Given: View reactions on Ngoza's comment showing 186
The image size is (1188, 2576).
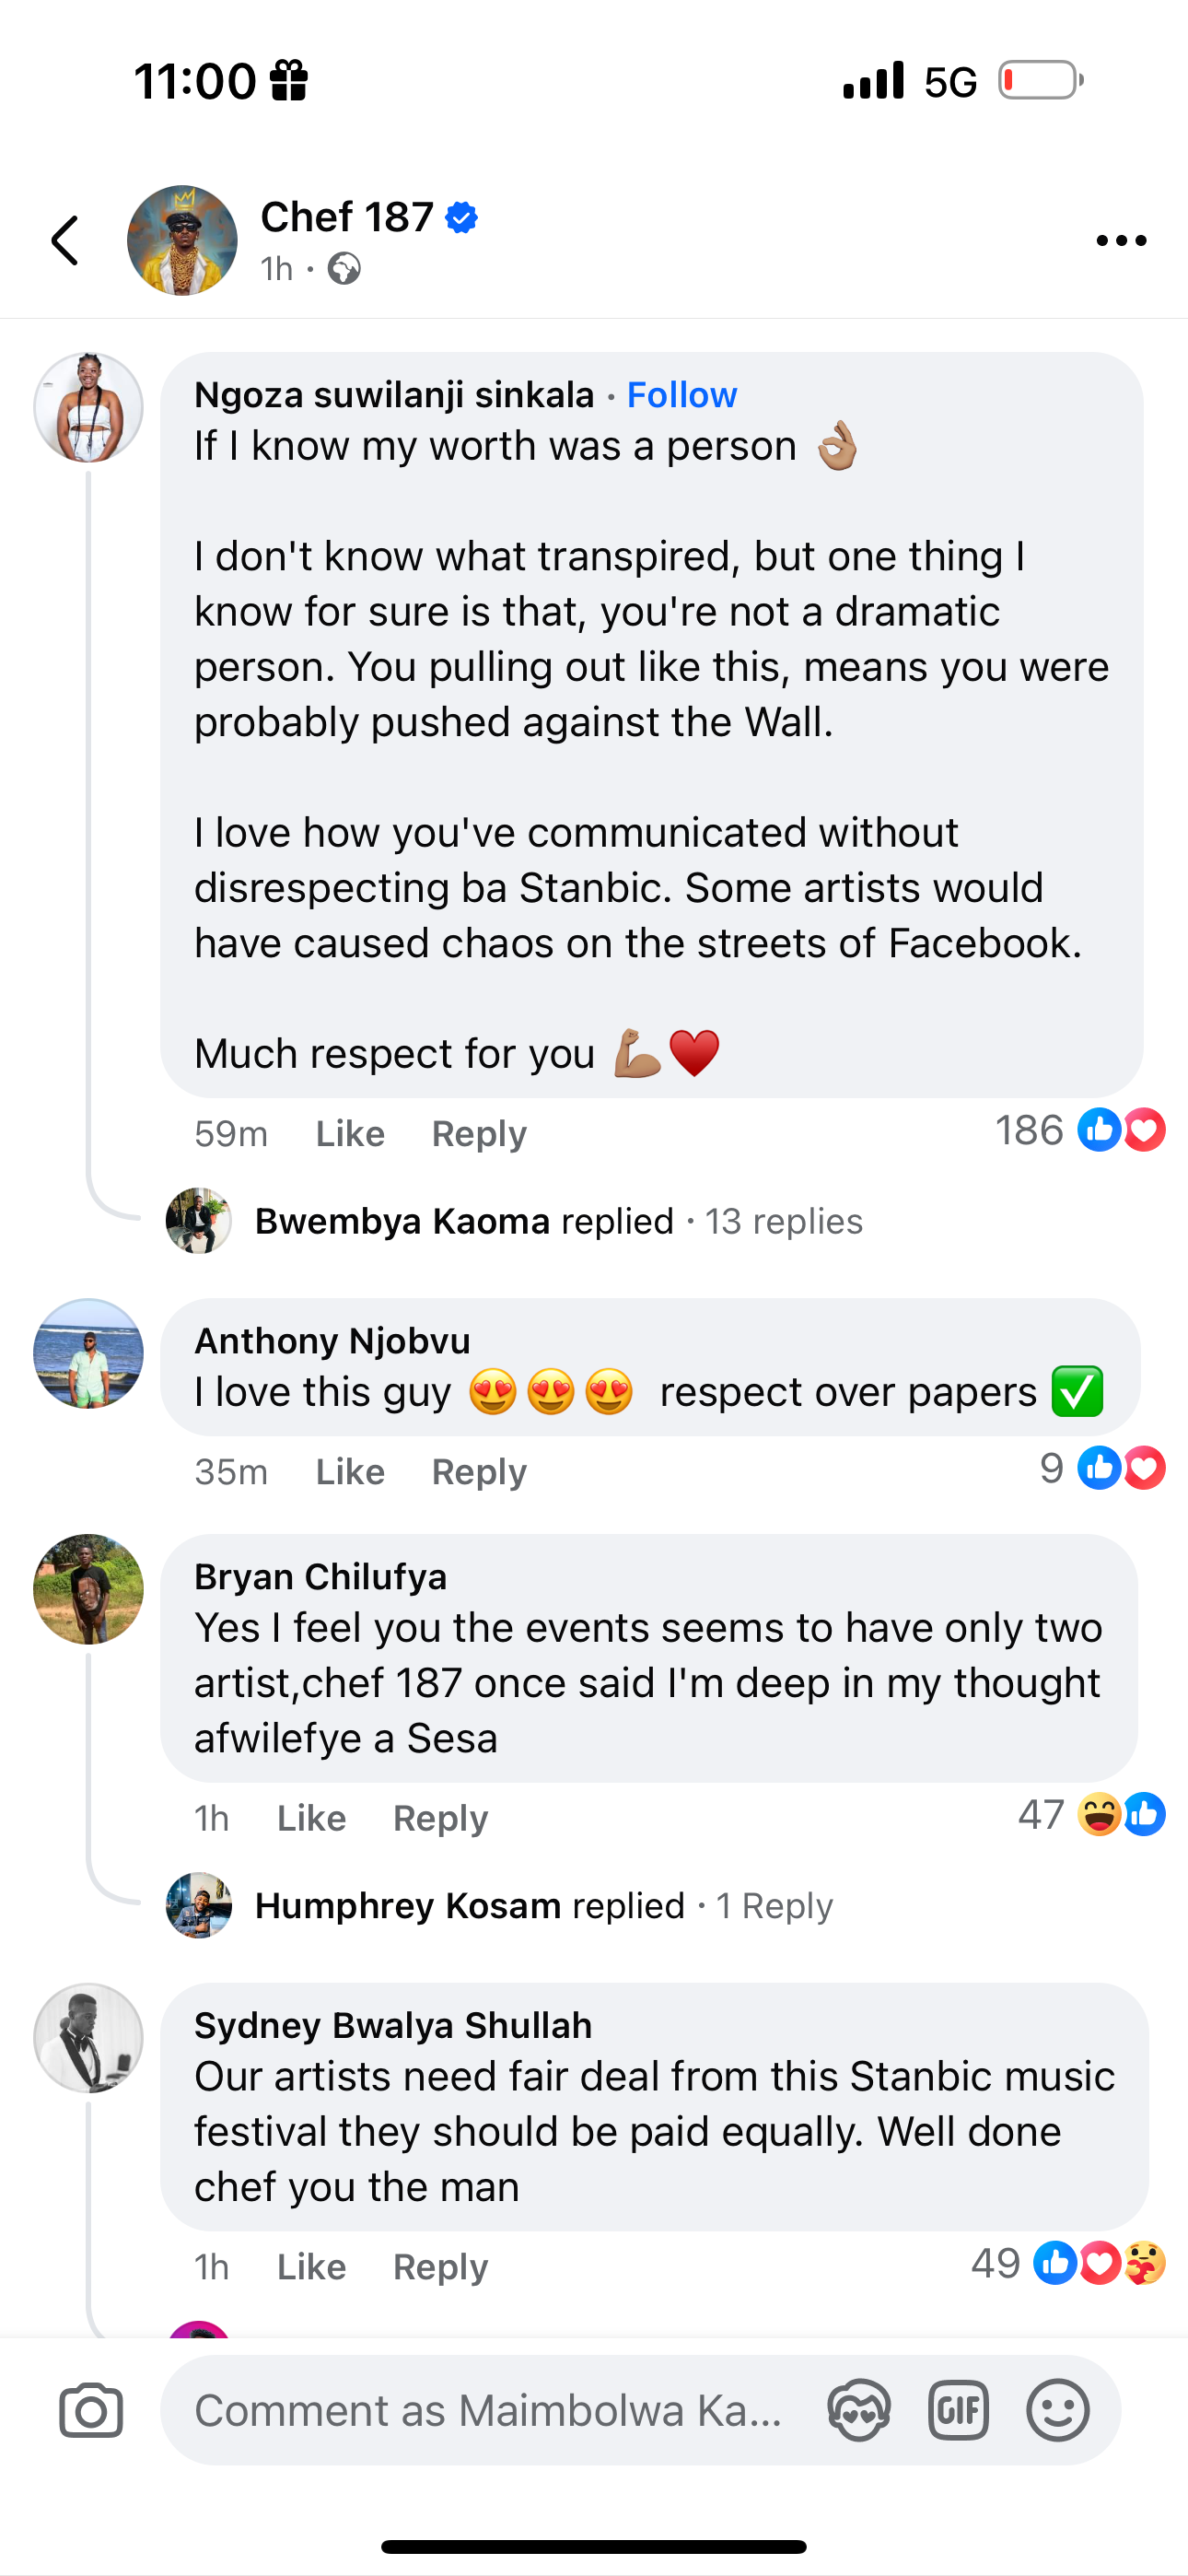Looking at the screenshot, I should click(1080, 1131).
